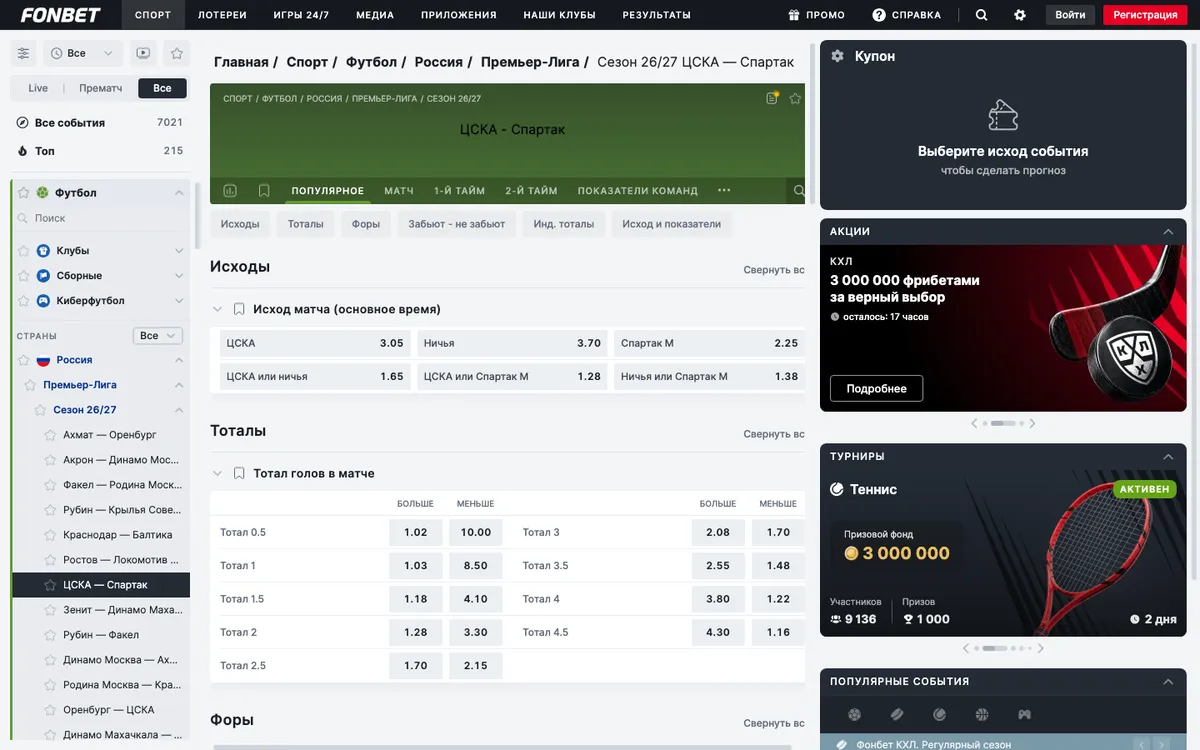Switch to the 1-й тайм tab
Screen dimensions: 1200x750
point(459,191)
